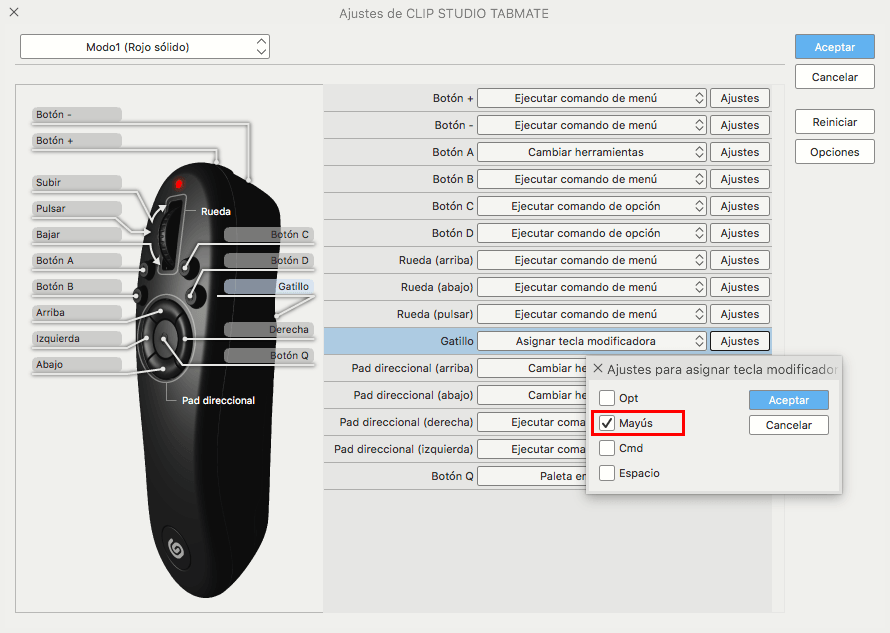The image size is (890, 633).
Task: Enable the Opt modifier checkbox
Action: point(606,396)
